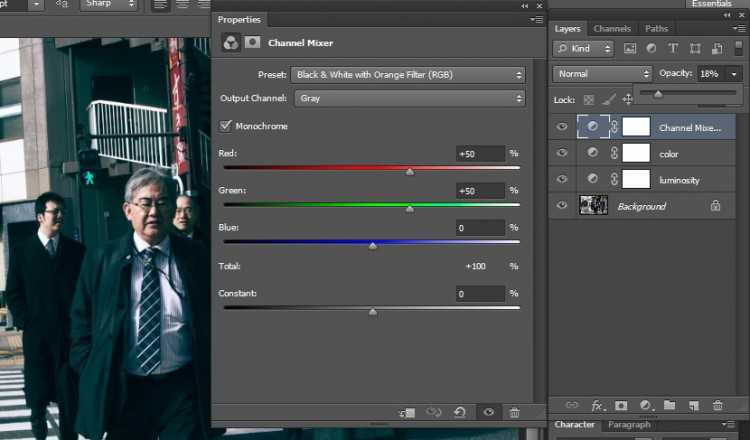Add a layer mask from Layers panel

621,405
